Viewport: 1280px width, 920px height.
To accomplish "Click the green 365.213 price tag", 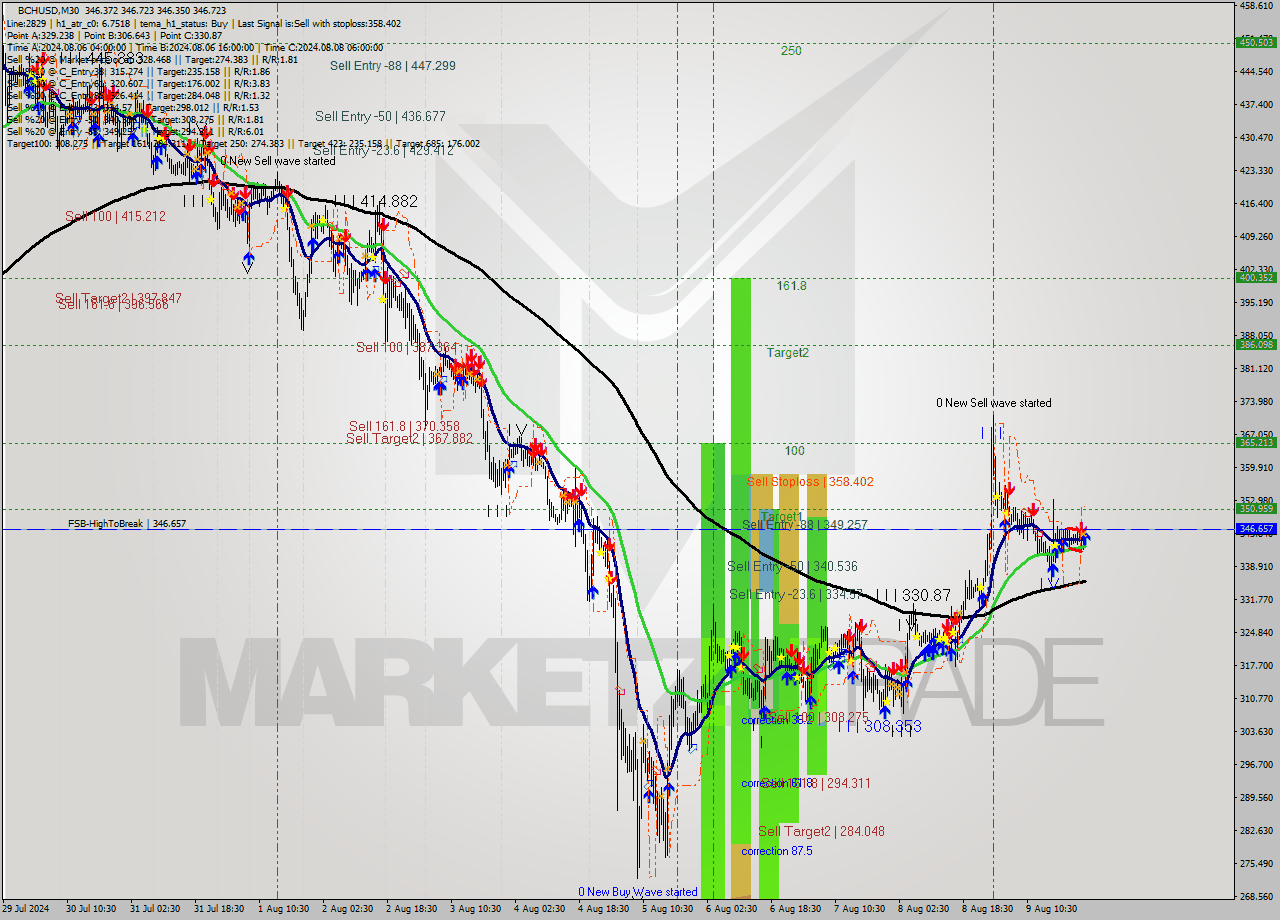I will pyautogui.click(x=1256, y=443).
